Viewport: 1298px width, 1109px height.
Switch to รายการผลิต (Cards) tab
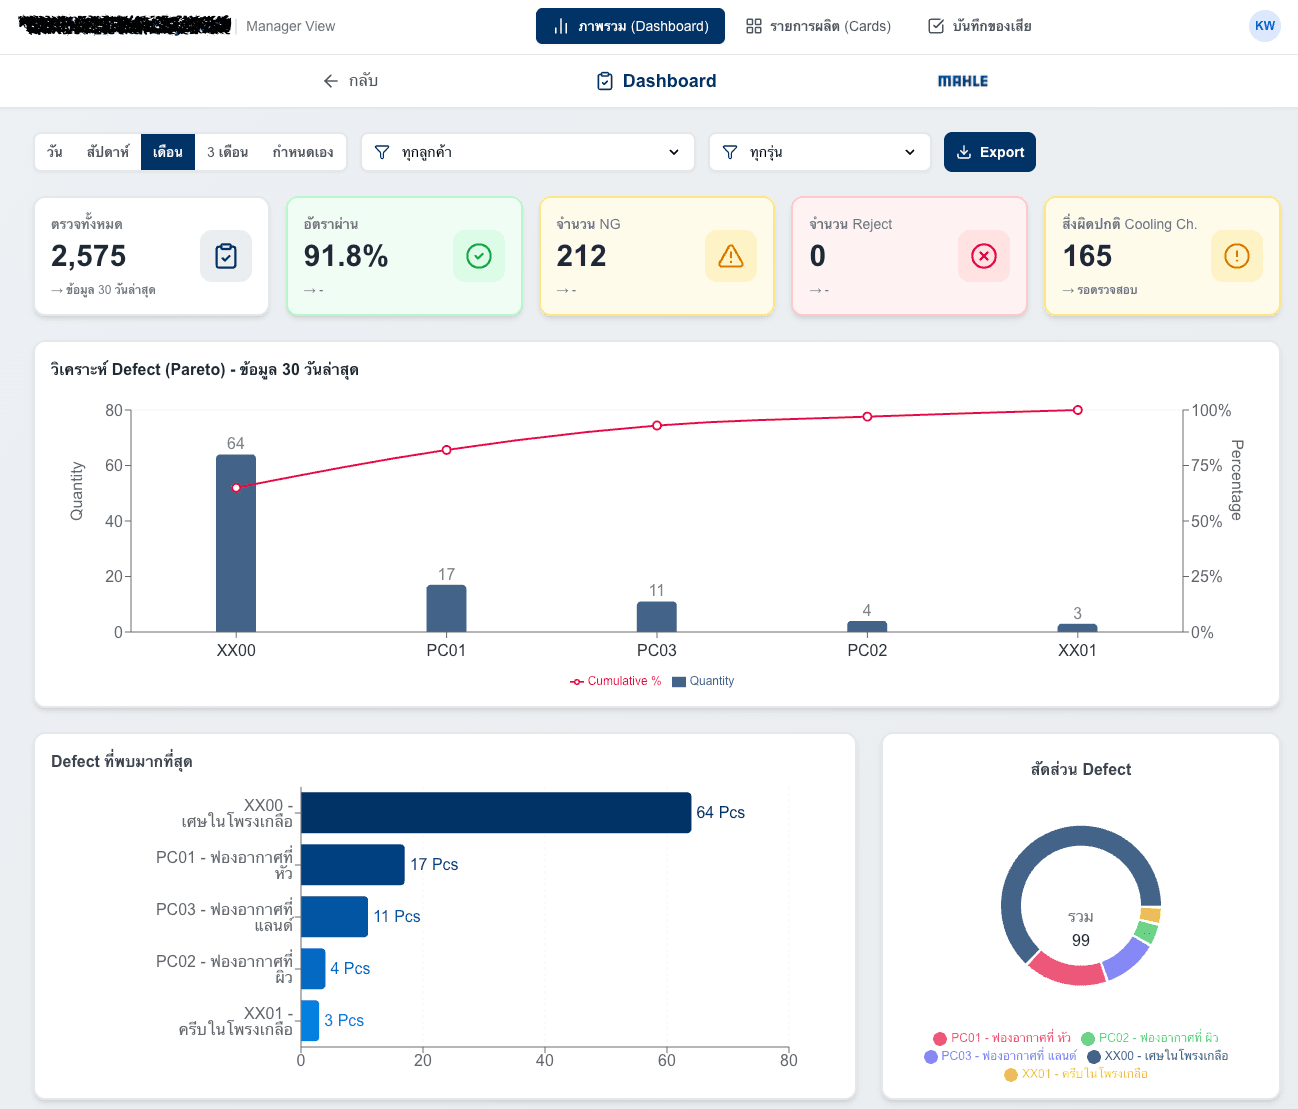[818, 26]
